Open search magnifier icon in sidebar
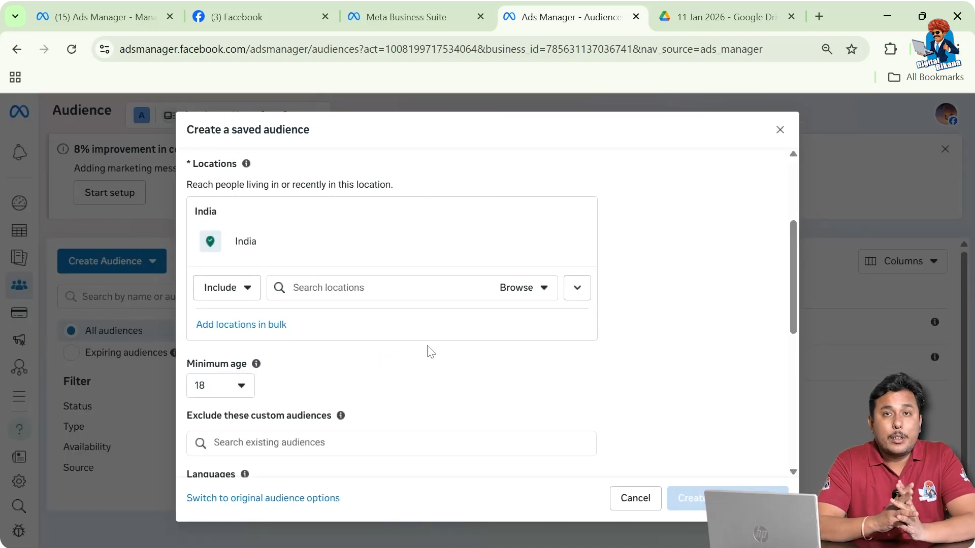 [x=19, y=506]
